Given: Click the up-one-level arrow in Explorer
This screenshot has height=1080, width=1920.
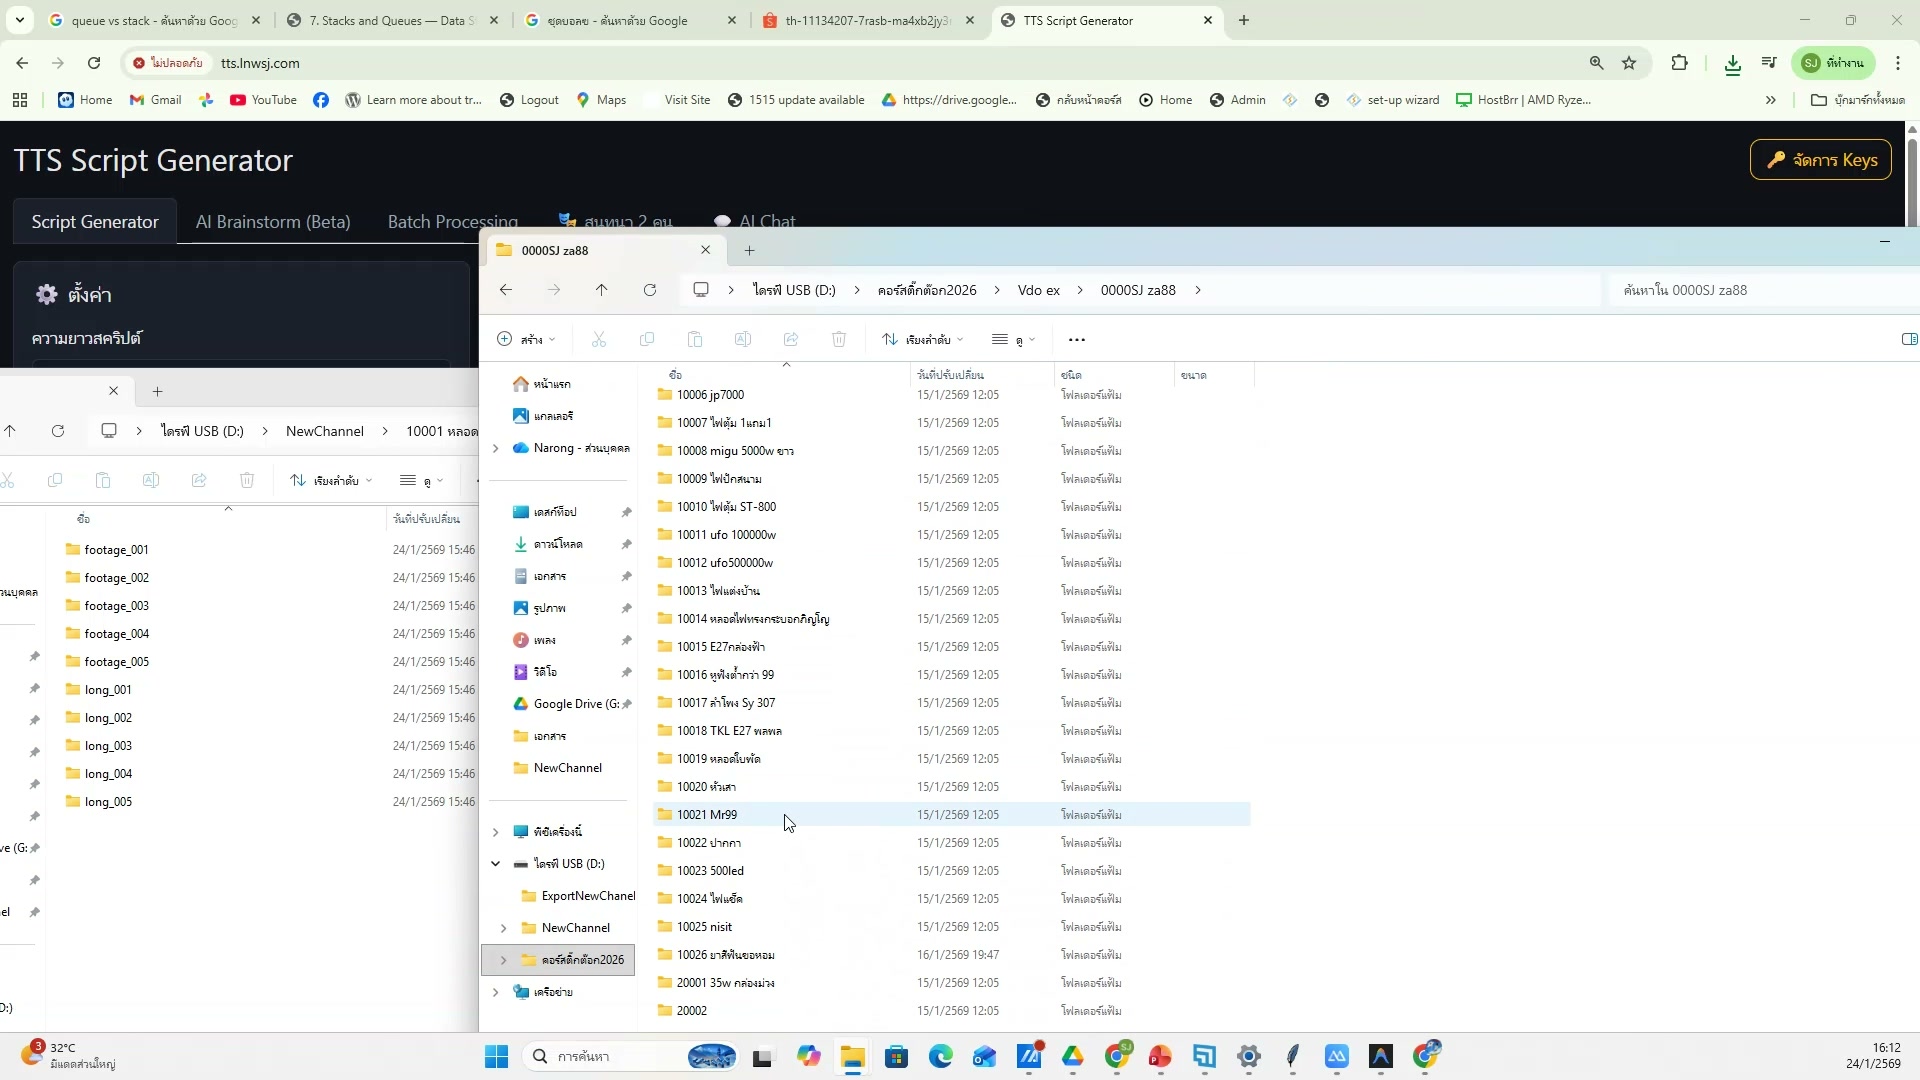Looking at the screenshot, I should click(x=601, y=290).
